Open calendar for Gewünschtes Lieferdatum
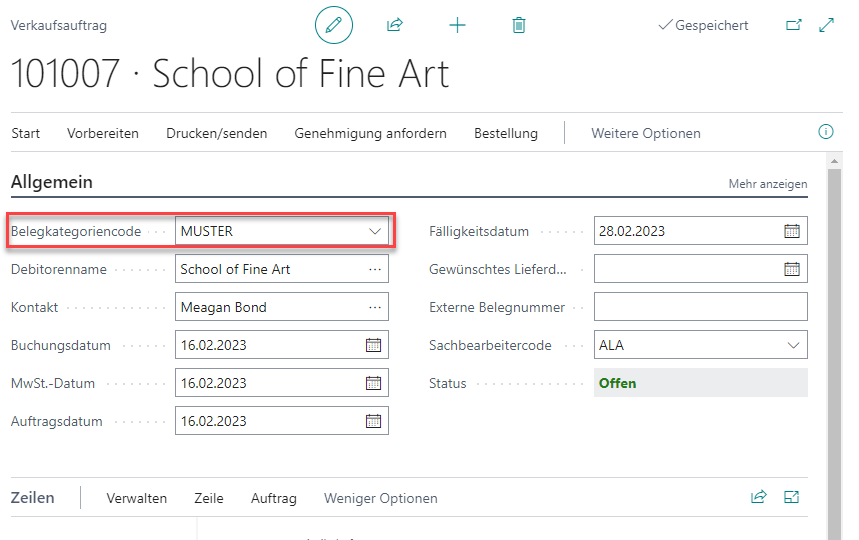 [x=792, y=269]
